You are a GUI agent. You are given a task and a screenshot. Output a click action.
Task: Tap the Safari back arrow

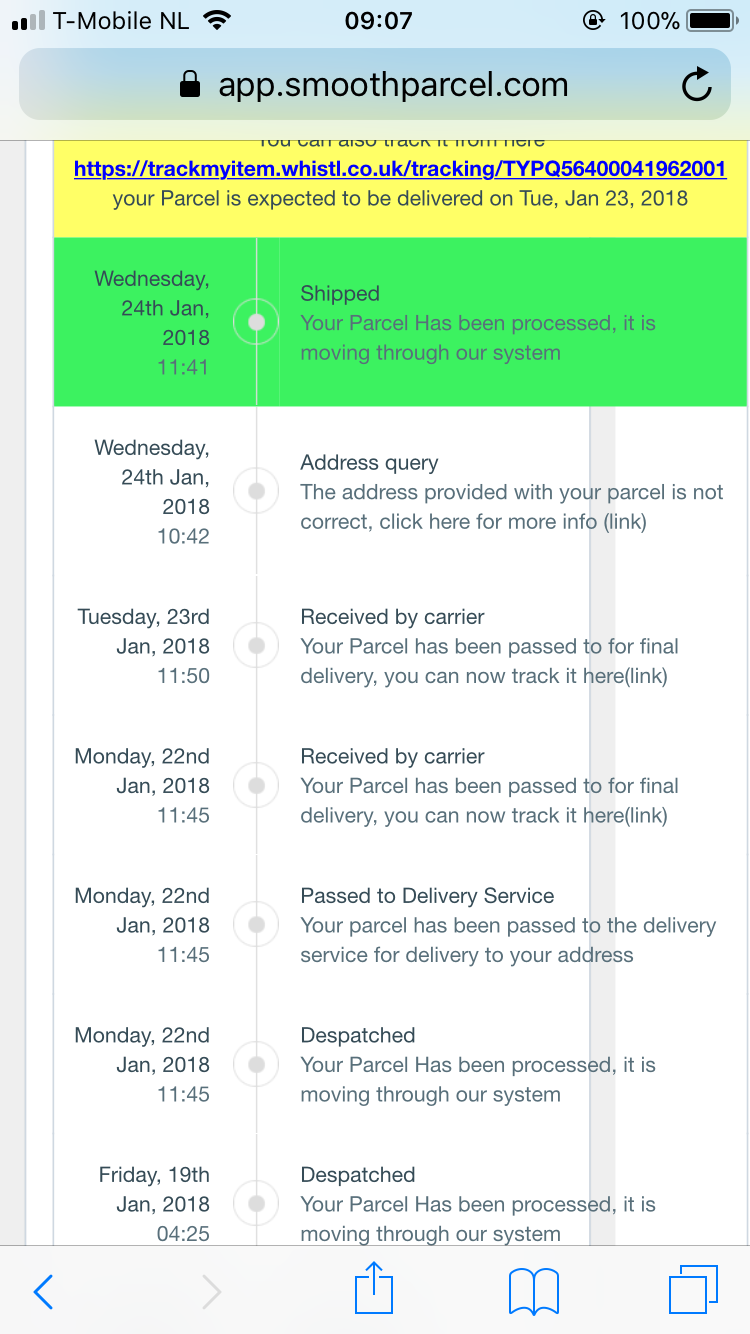[x=43, y=1291]
